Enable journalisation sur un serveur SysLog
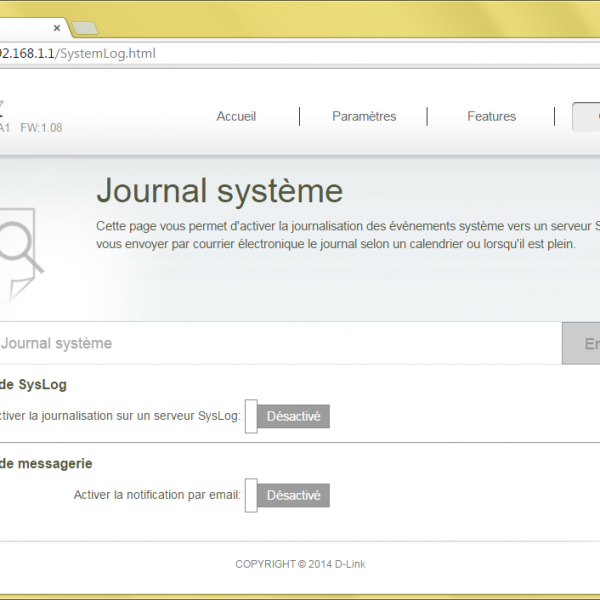The image size is (600, 600). tap(288, 416)
